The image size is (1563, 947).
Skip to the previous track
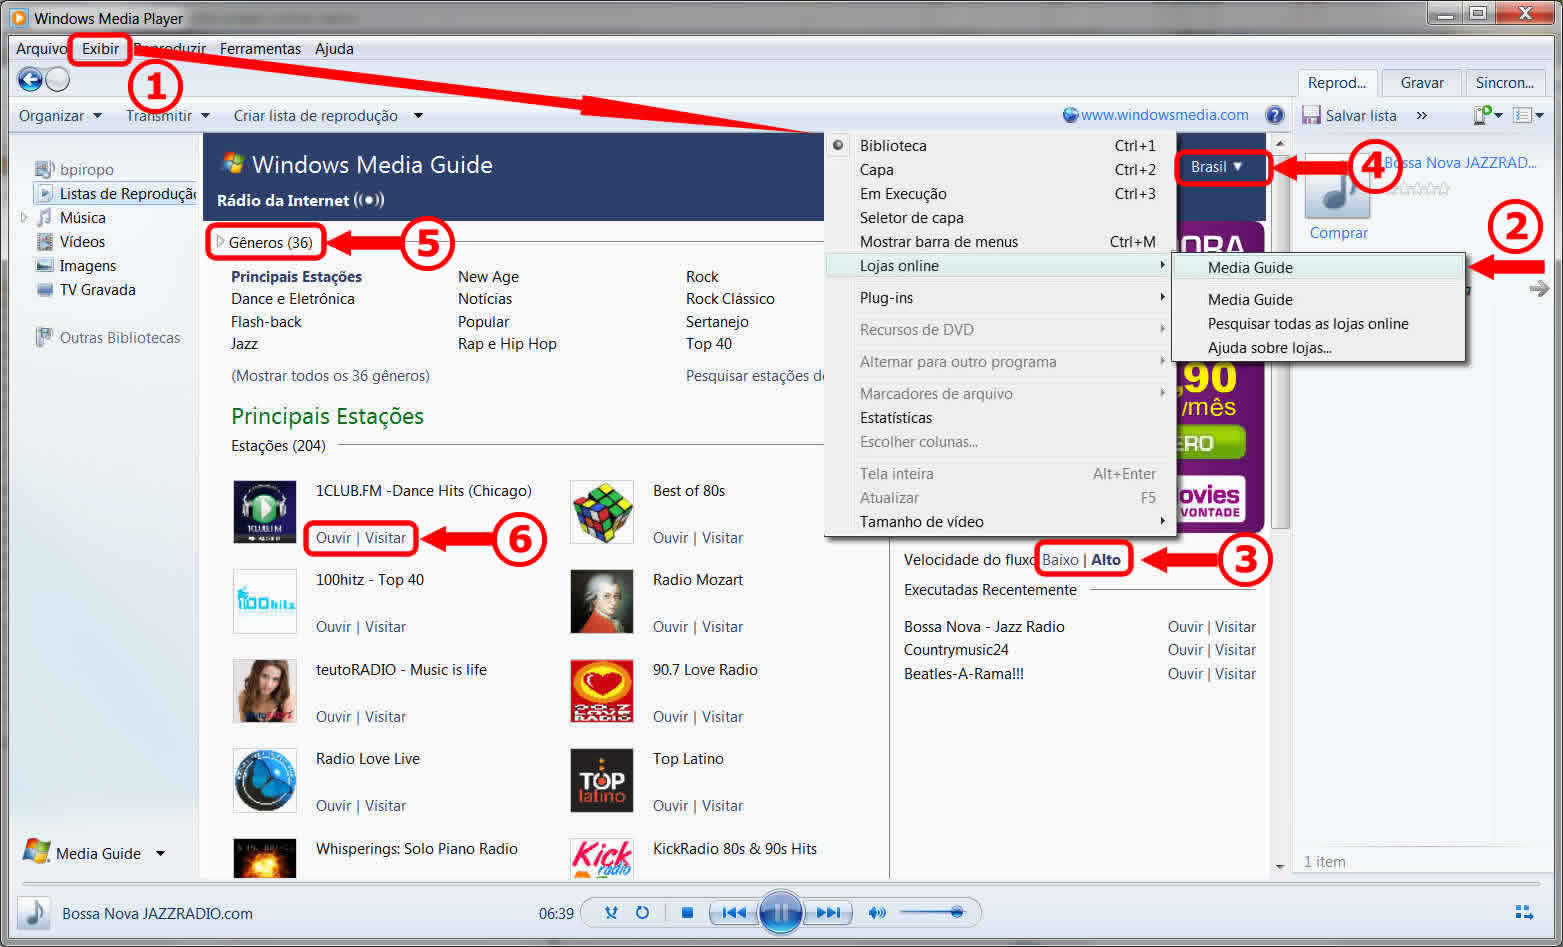coord(733,912)
